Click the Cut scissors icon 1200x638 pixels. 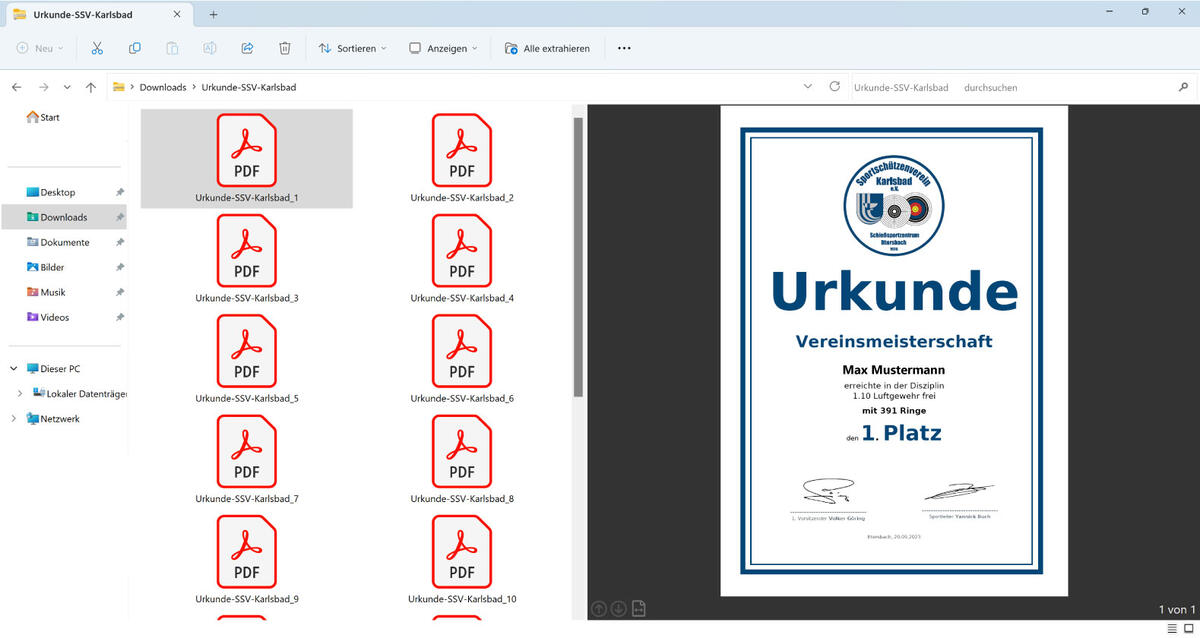point(97,48)
